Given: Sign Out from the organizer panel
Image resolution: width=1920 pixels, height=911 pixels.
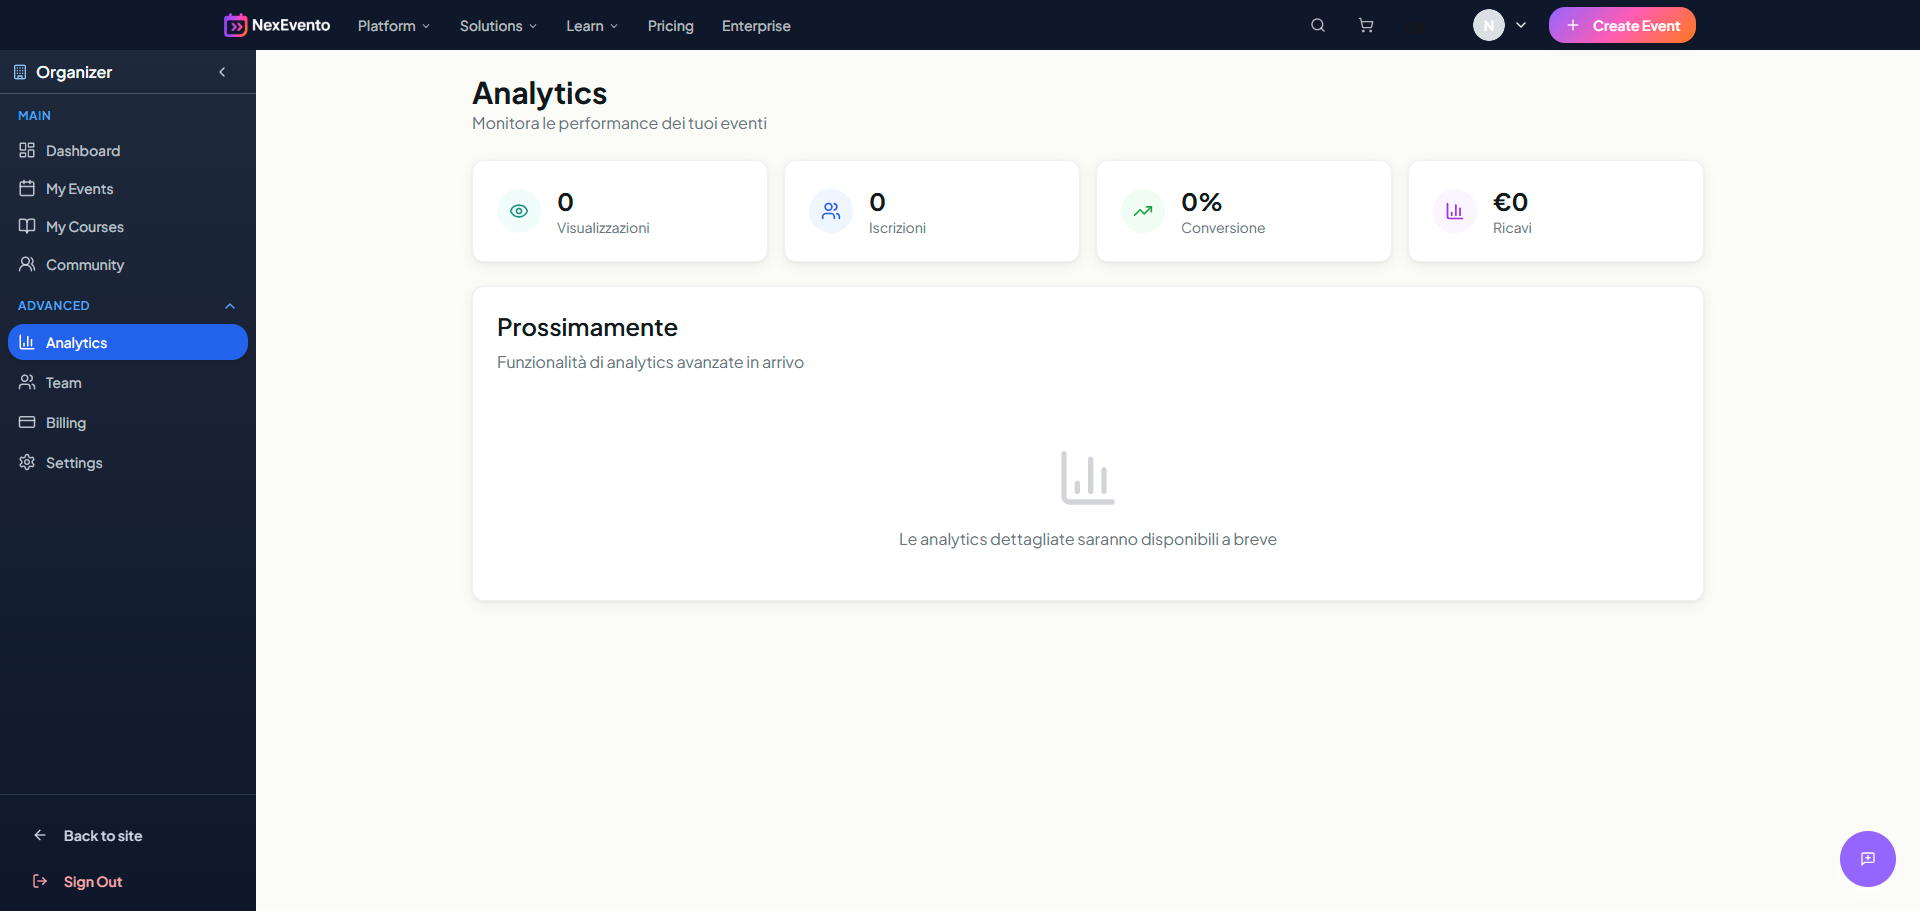Looking at the screenshot, I should [x=92, y=881].
